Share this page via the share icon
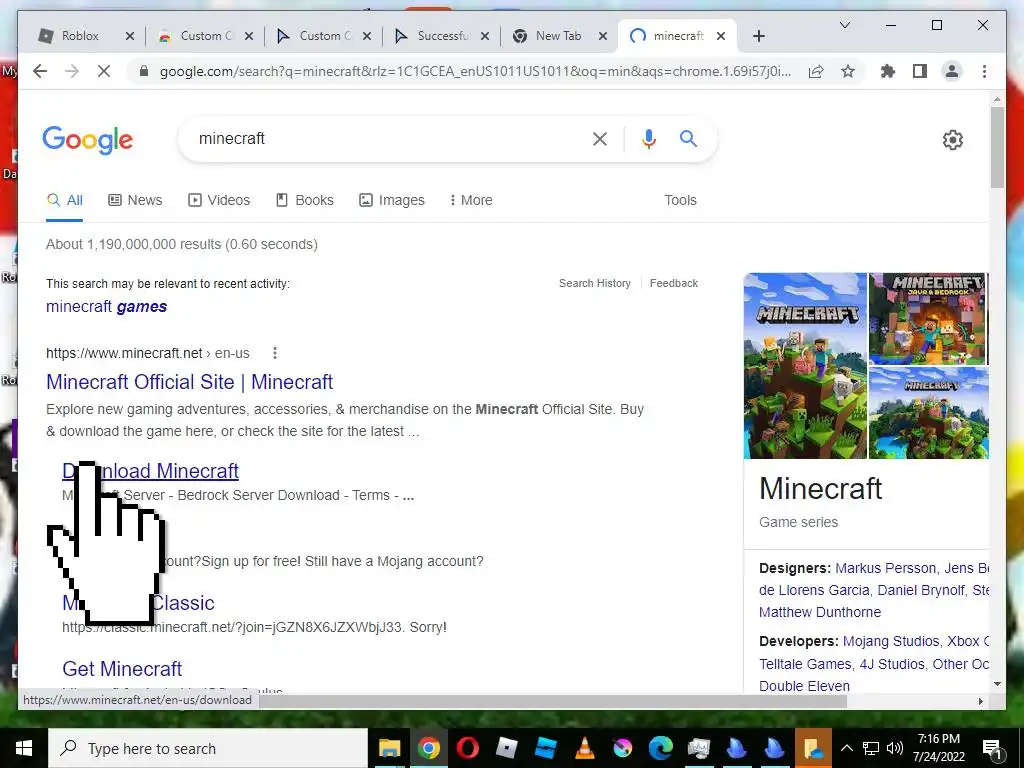Image resolution: width=1024 pixels, height=768 pixels. click(x=816, y=71)
